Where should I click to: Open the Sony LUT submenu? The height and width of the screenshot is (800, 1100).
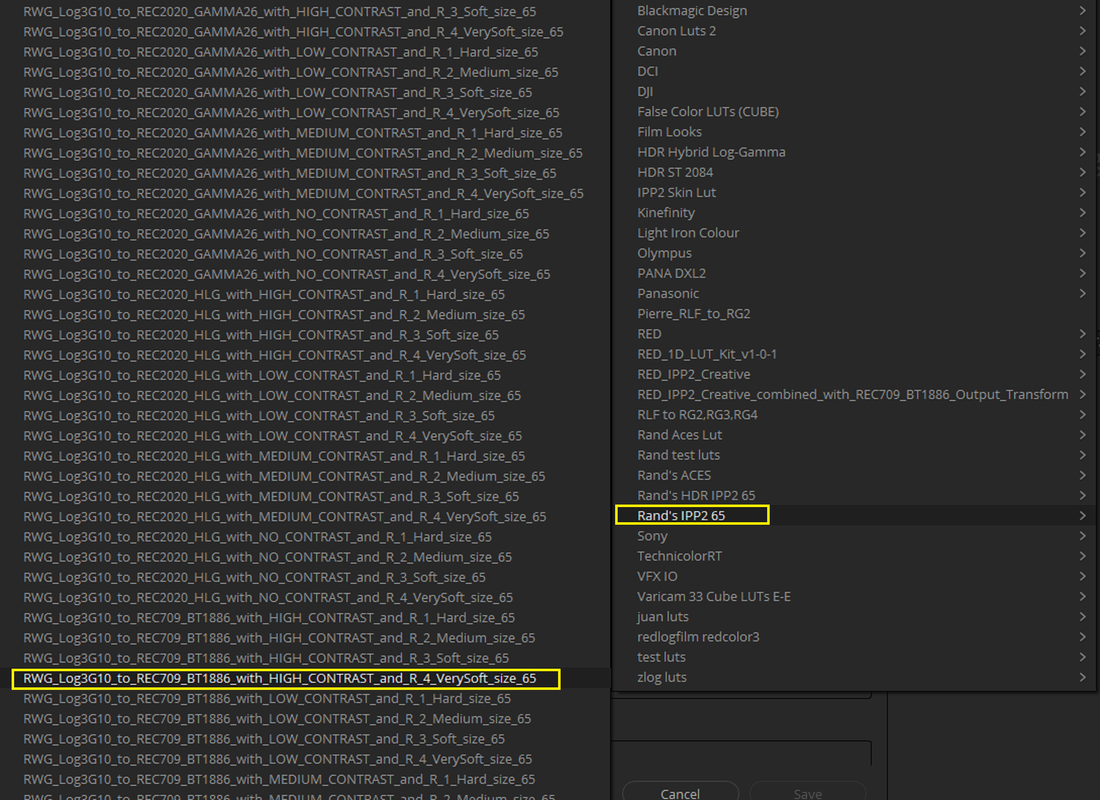pos(854,536)
